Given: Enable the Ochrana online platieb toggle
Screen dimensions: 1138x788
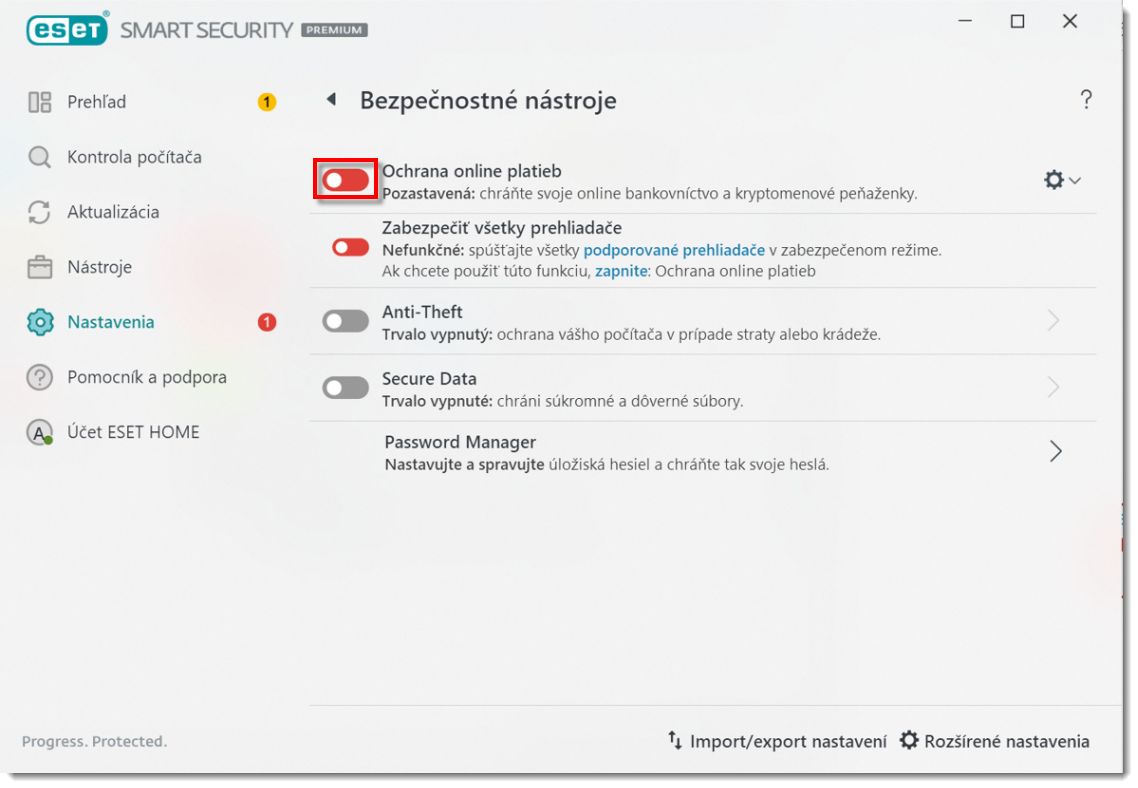Looking at the screenshot, I should pos(346,180).
